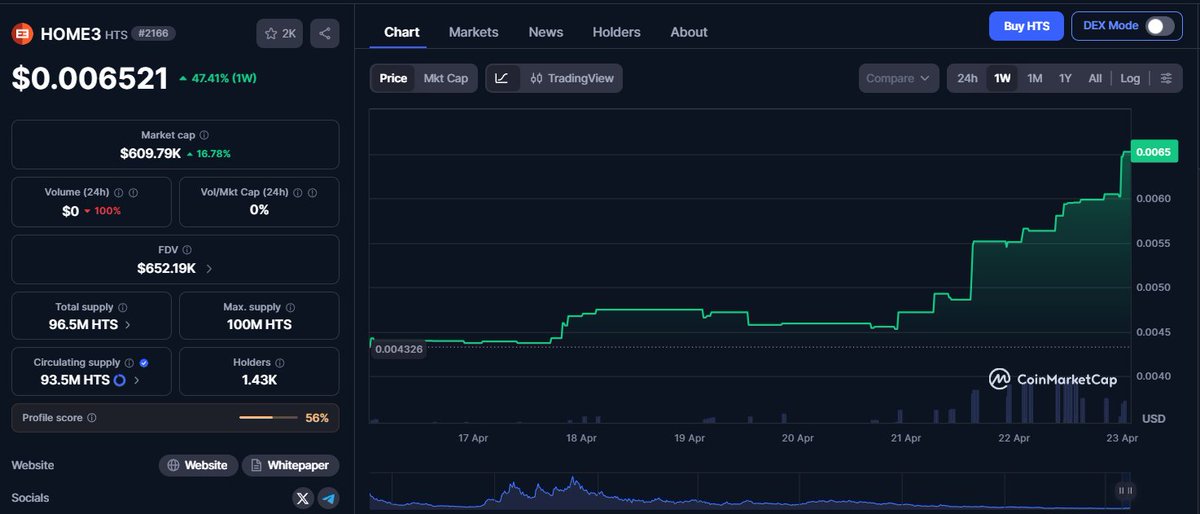Click the 100M HTS max supply value
Image resolution: width=1200 pixels, height=514 pixels.
tap(259, 325)
